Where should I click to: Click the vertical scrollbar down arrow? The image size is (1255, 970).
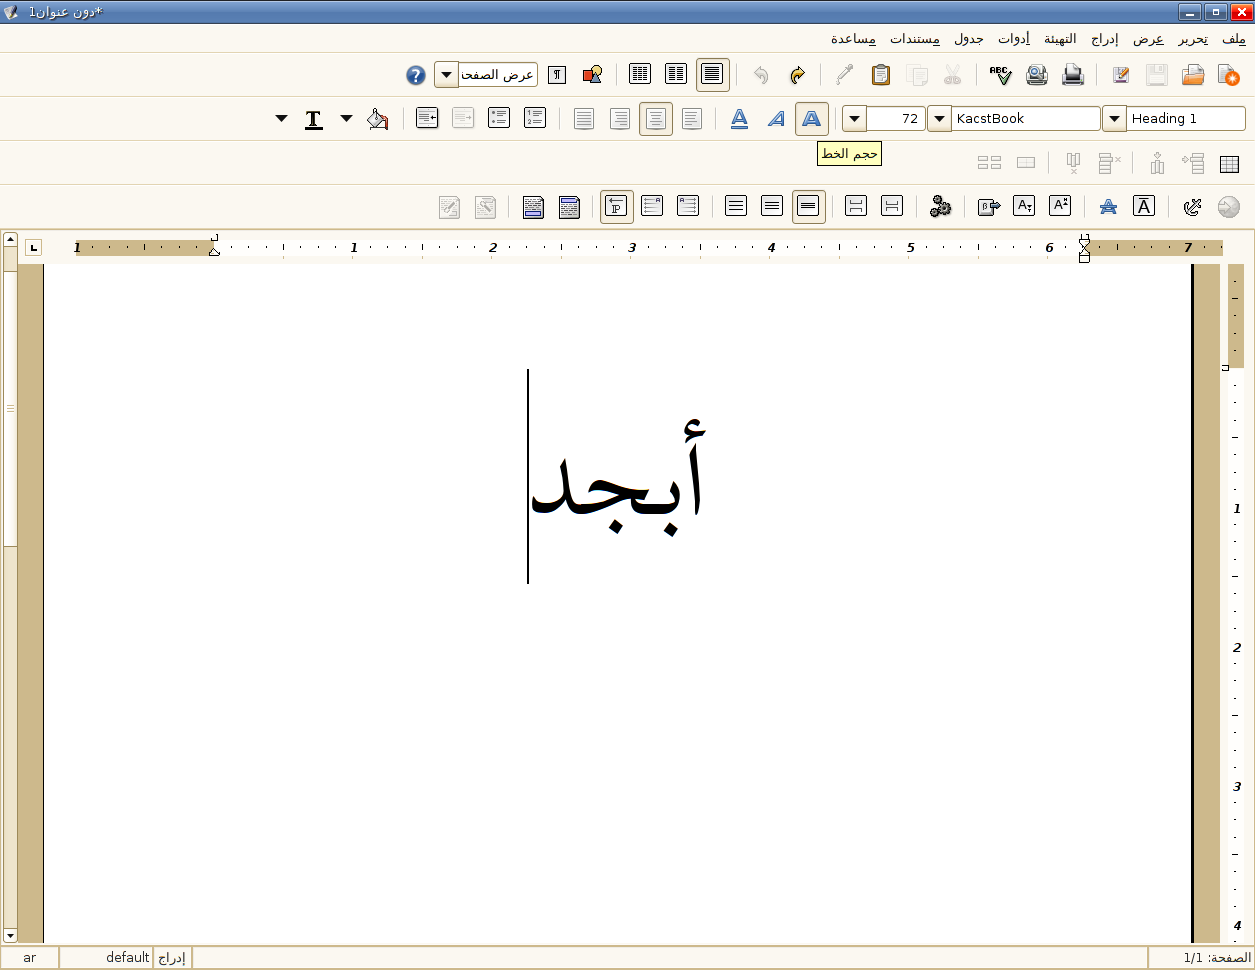10,935
